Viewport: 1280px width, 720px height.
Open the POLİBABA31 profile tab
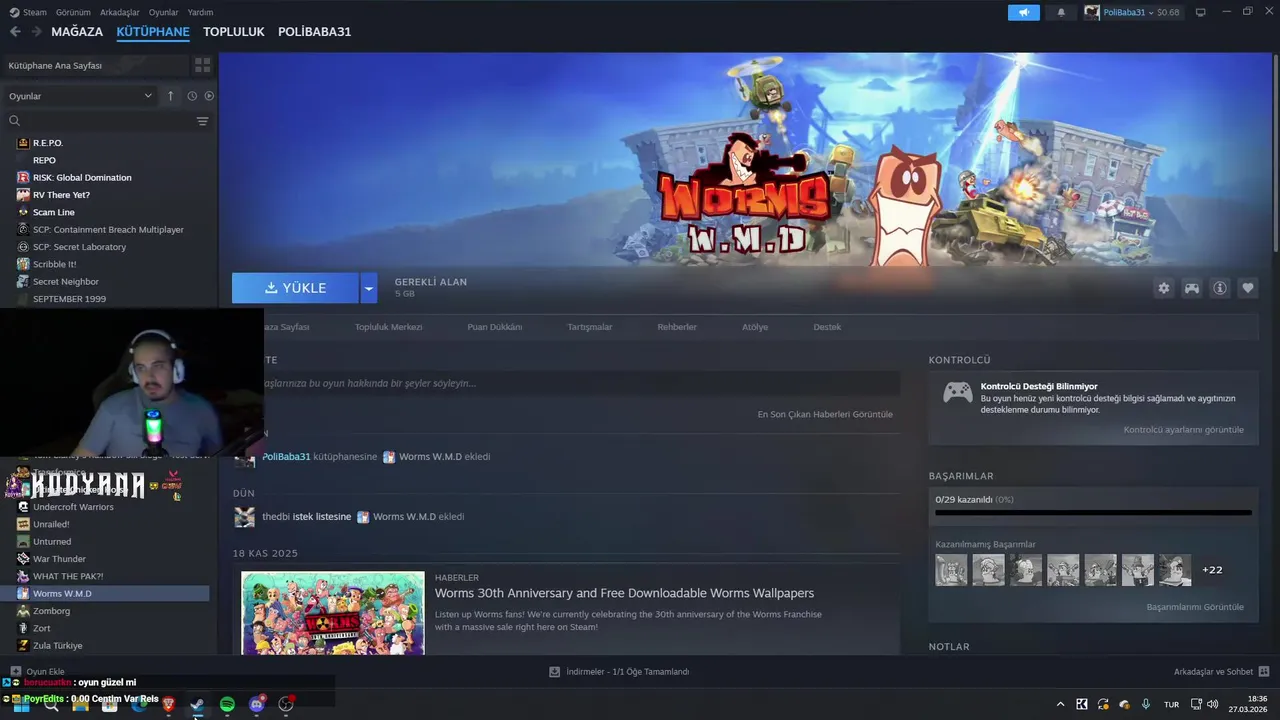point(314,32)
